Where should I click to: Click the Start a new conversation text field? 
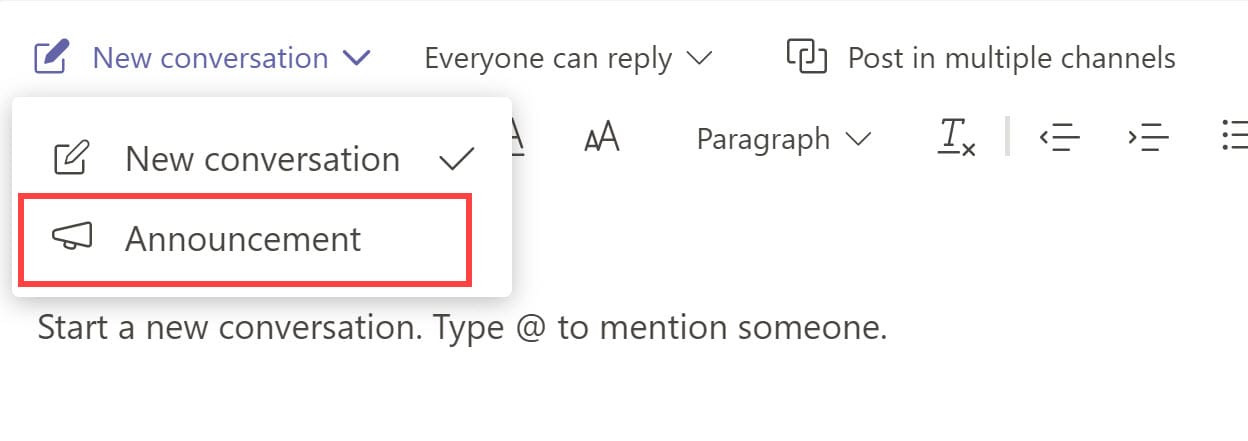(x=462, y=327)
